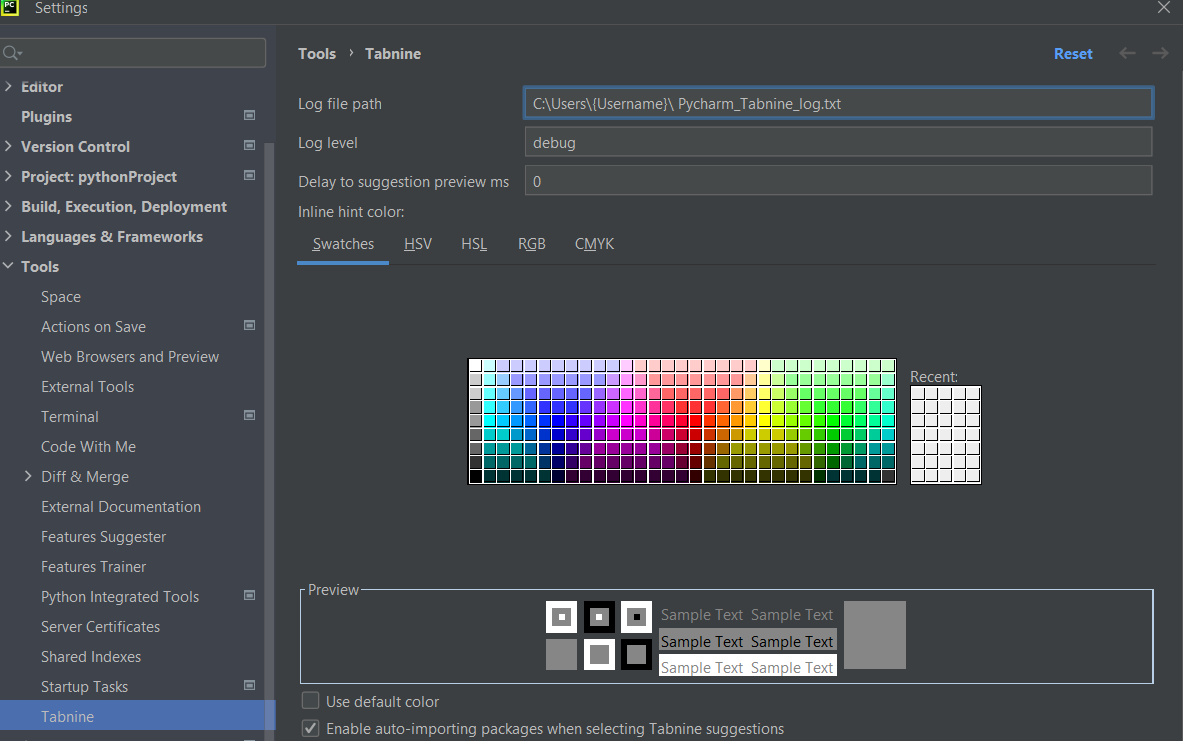Expand Build, Execution, Deployment section
This screenshot has height=741, width=1183.
pyautogui.click(x=8, y=207)
